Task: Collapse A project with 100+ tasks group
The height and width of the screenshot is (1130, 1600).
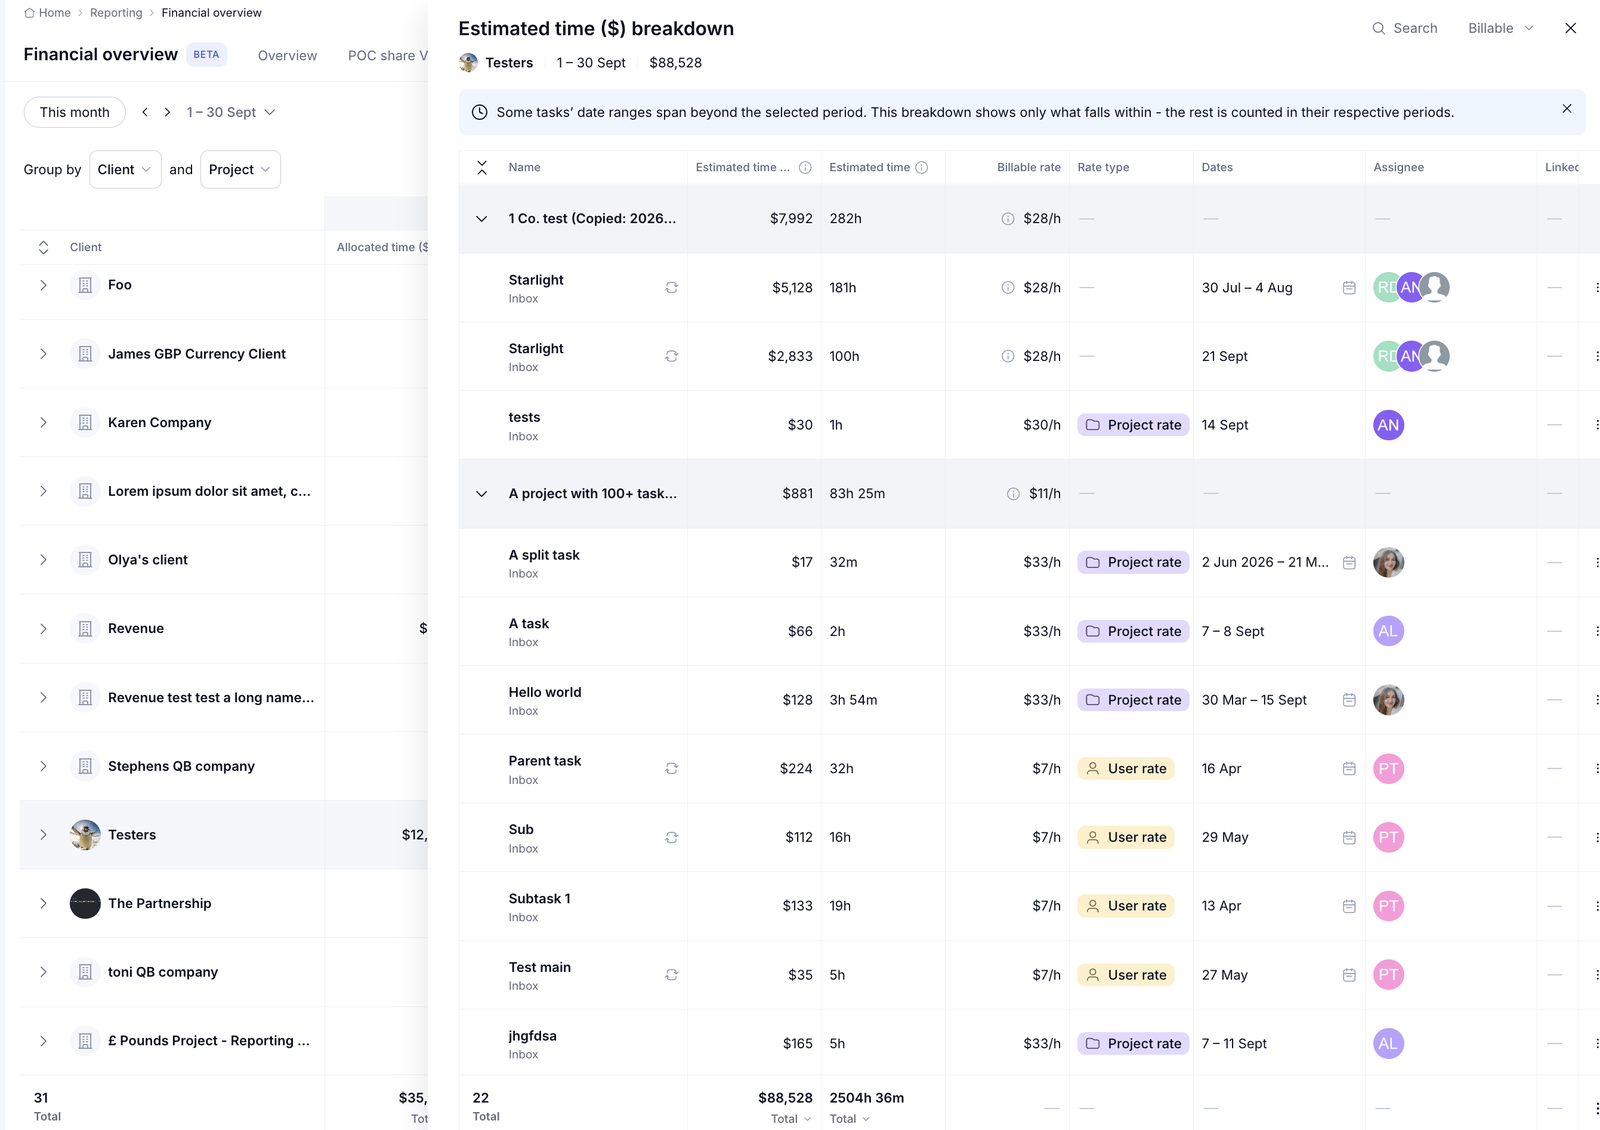Action: [x=482, y=494]
